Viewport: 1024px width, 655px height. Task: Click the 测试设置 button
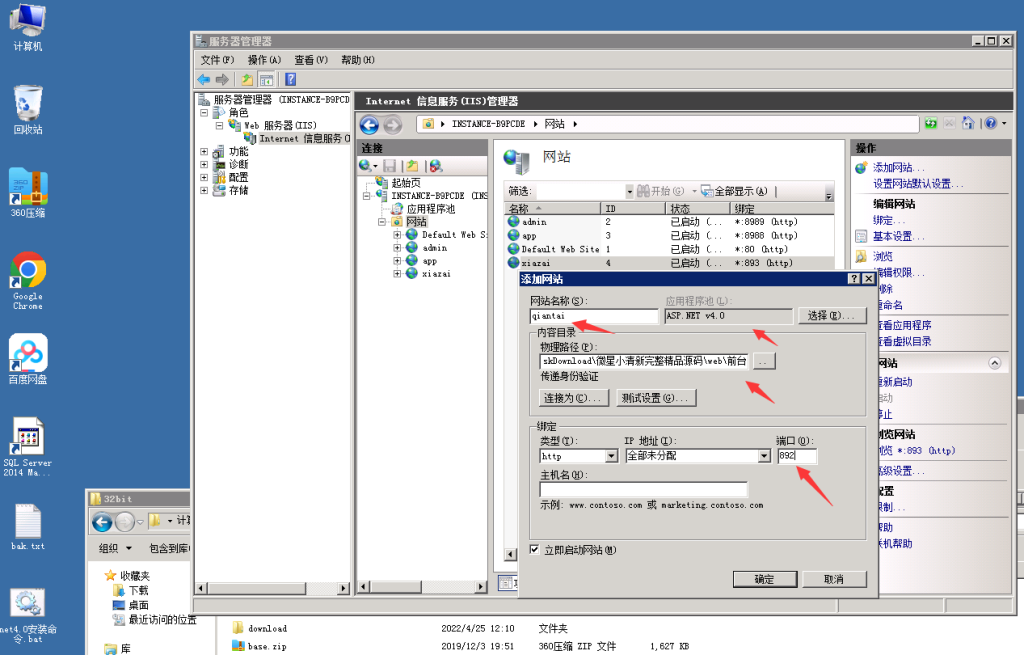(655, 398)
